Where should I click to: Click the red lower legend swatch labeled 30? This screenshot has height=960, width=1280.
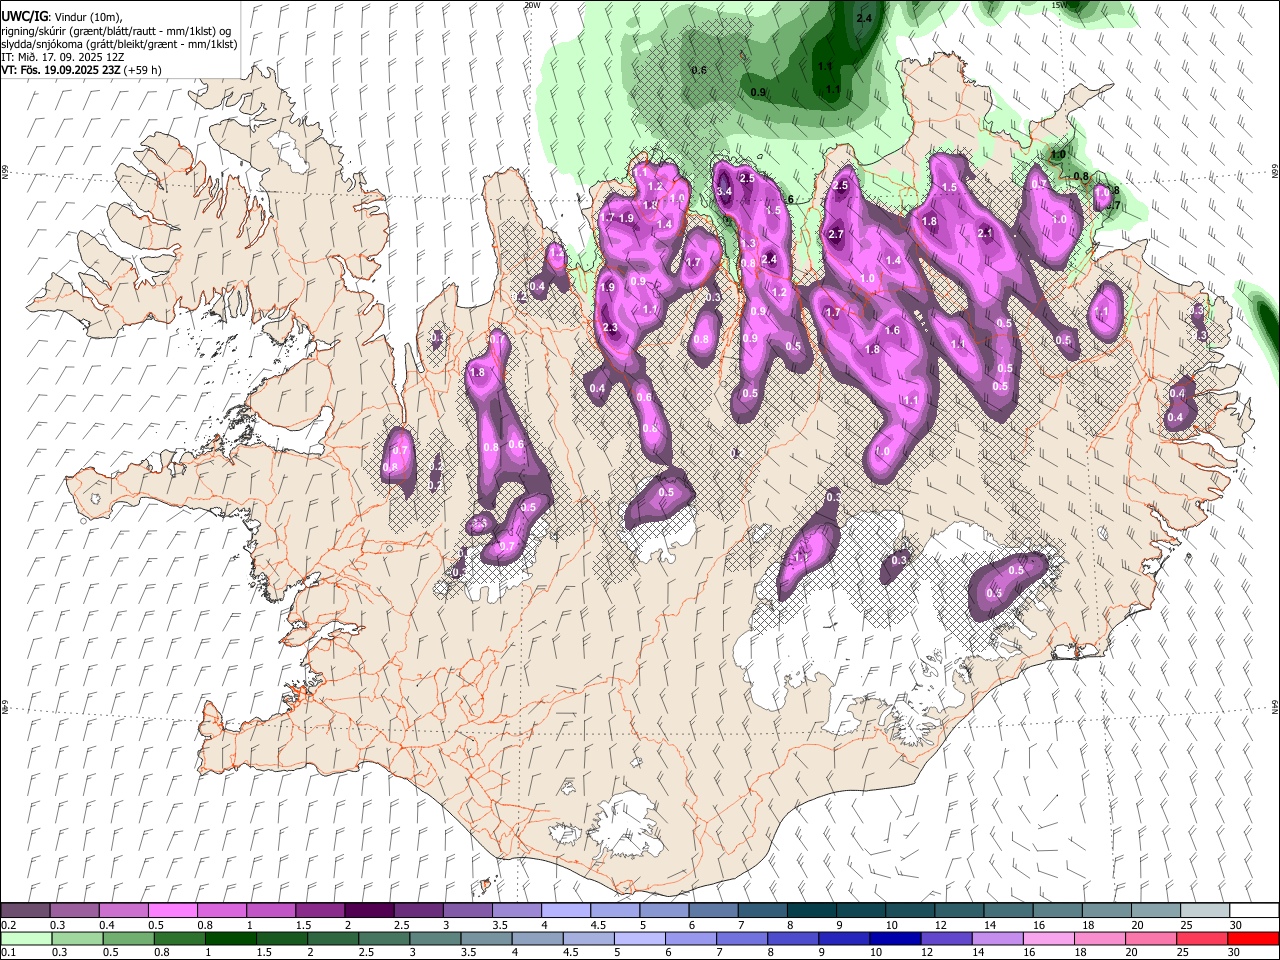coord(1253,938)
